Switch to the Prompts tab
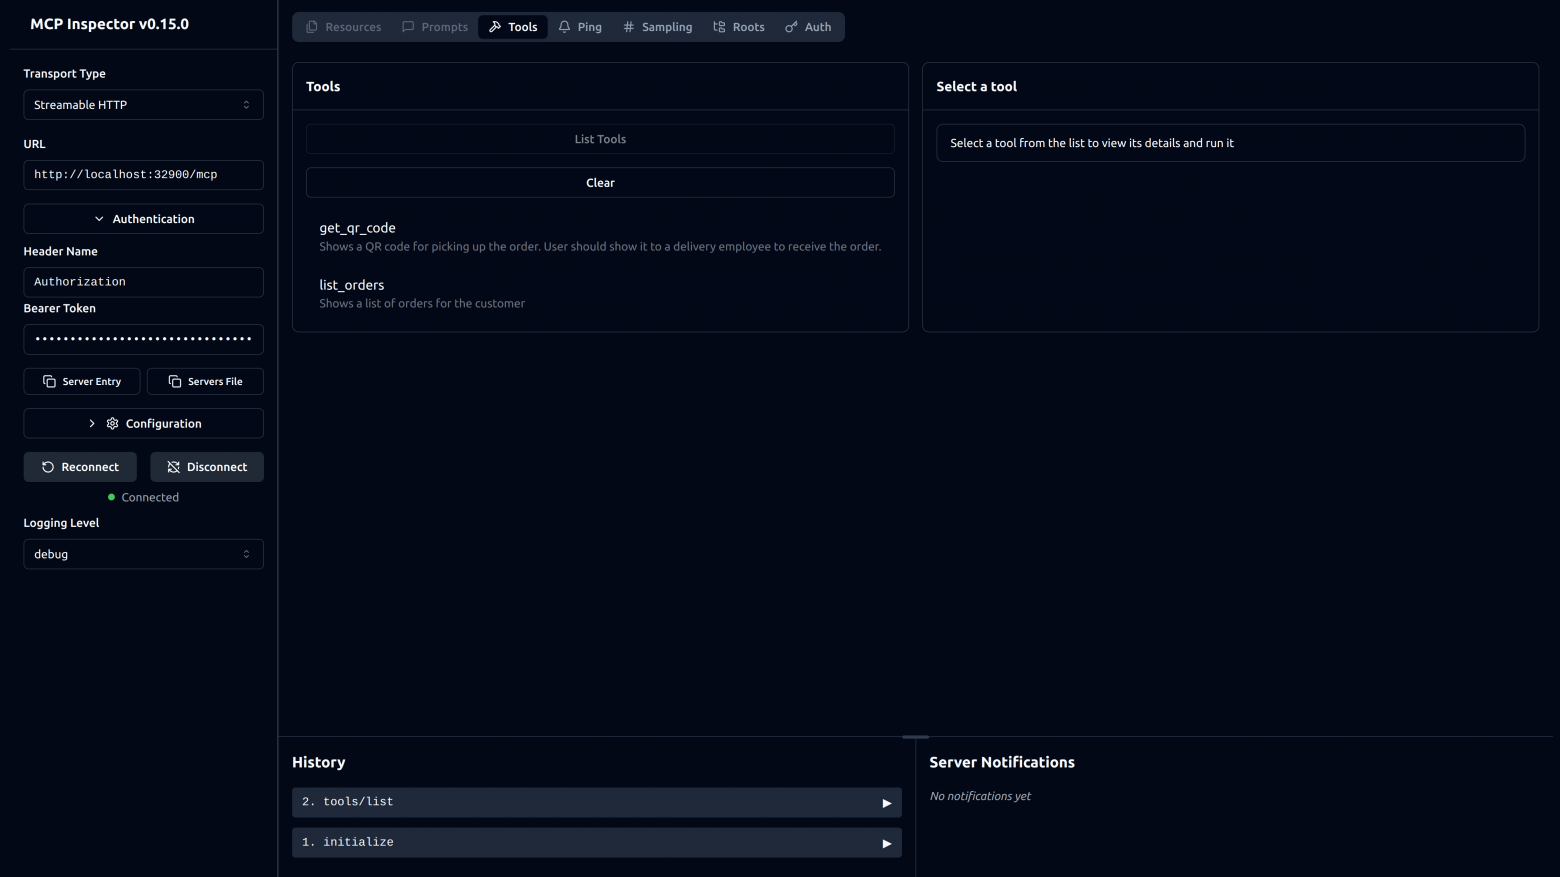This screenshot has width=1560, height=877. 435,27
